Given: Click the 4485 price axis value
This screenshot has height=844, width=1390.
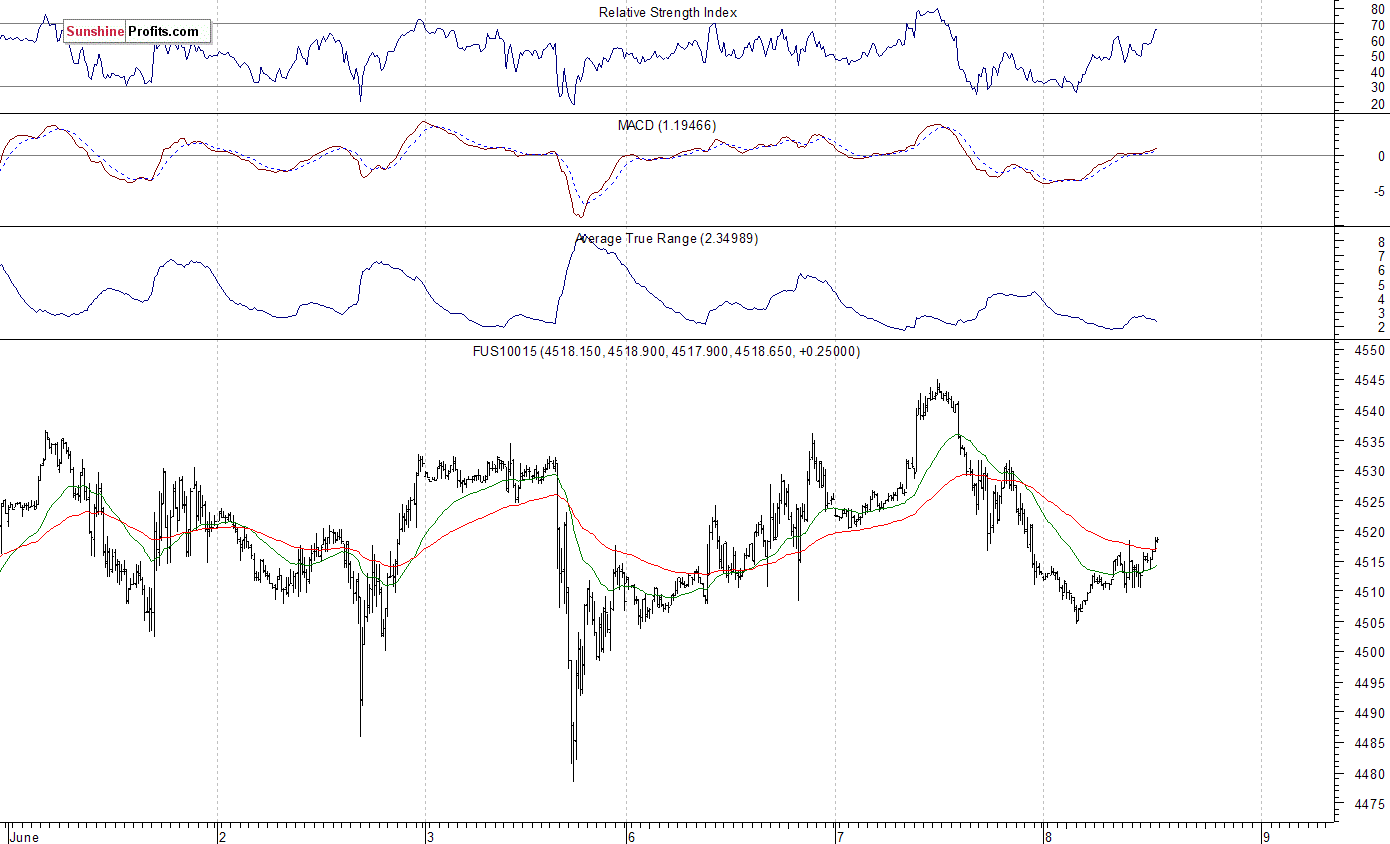Looking at the screenshot, I should point(1370,744).
